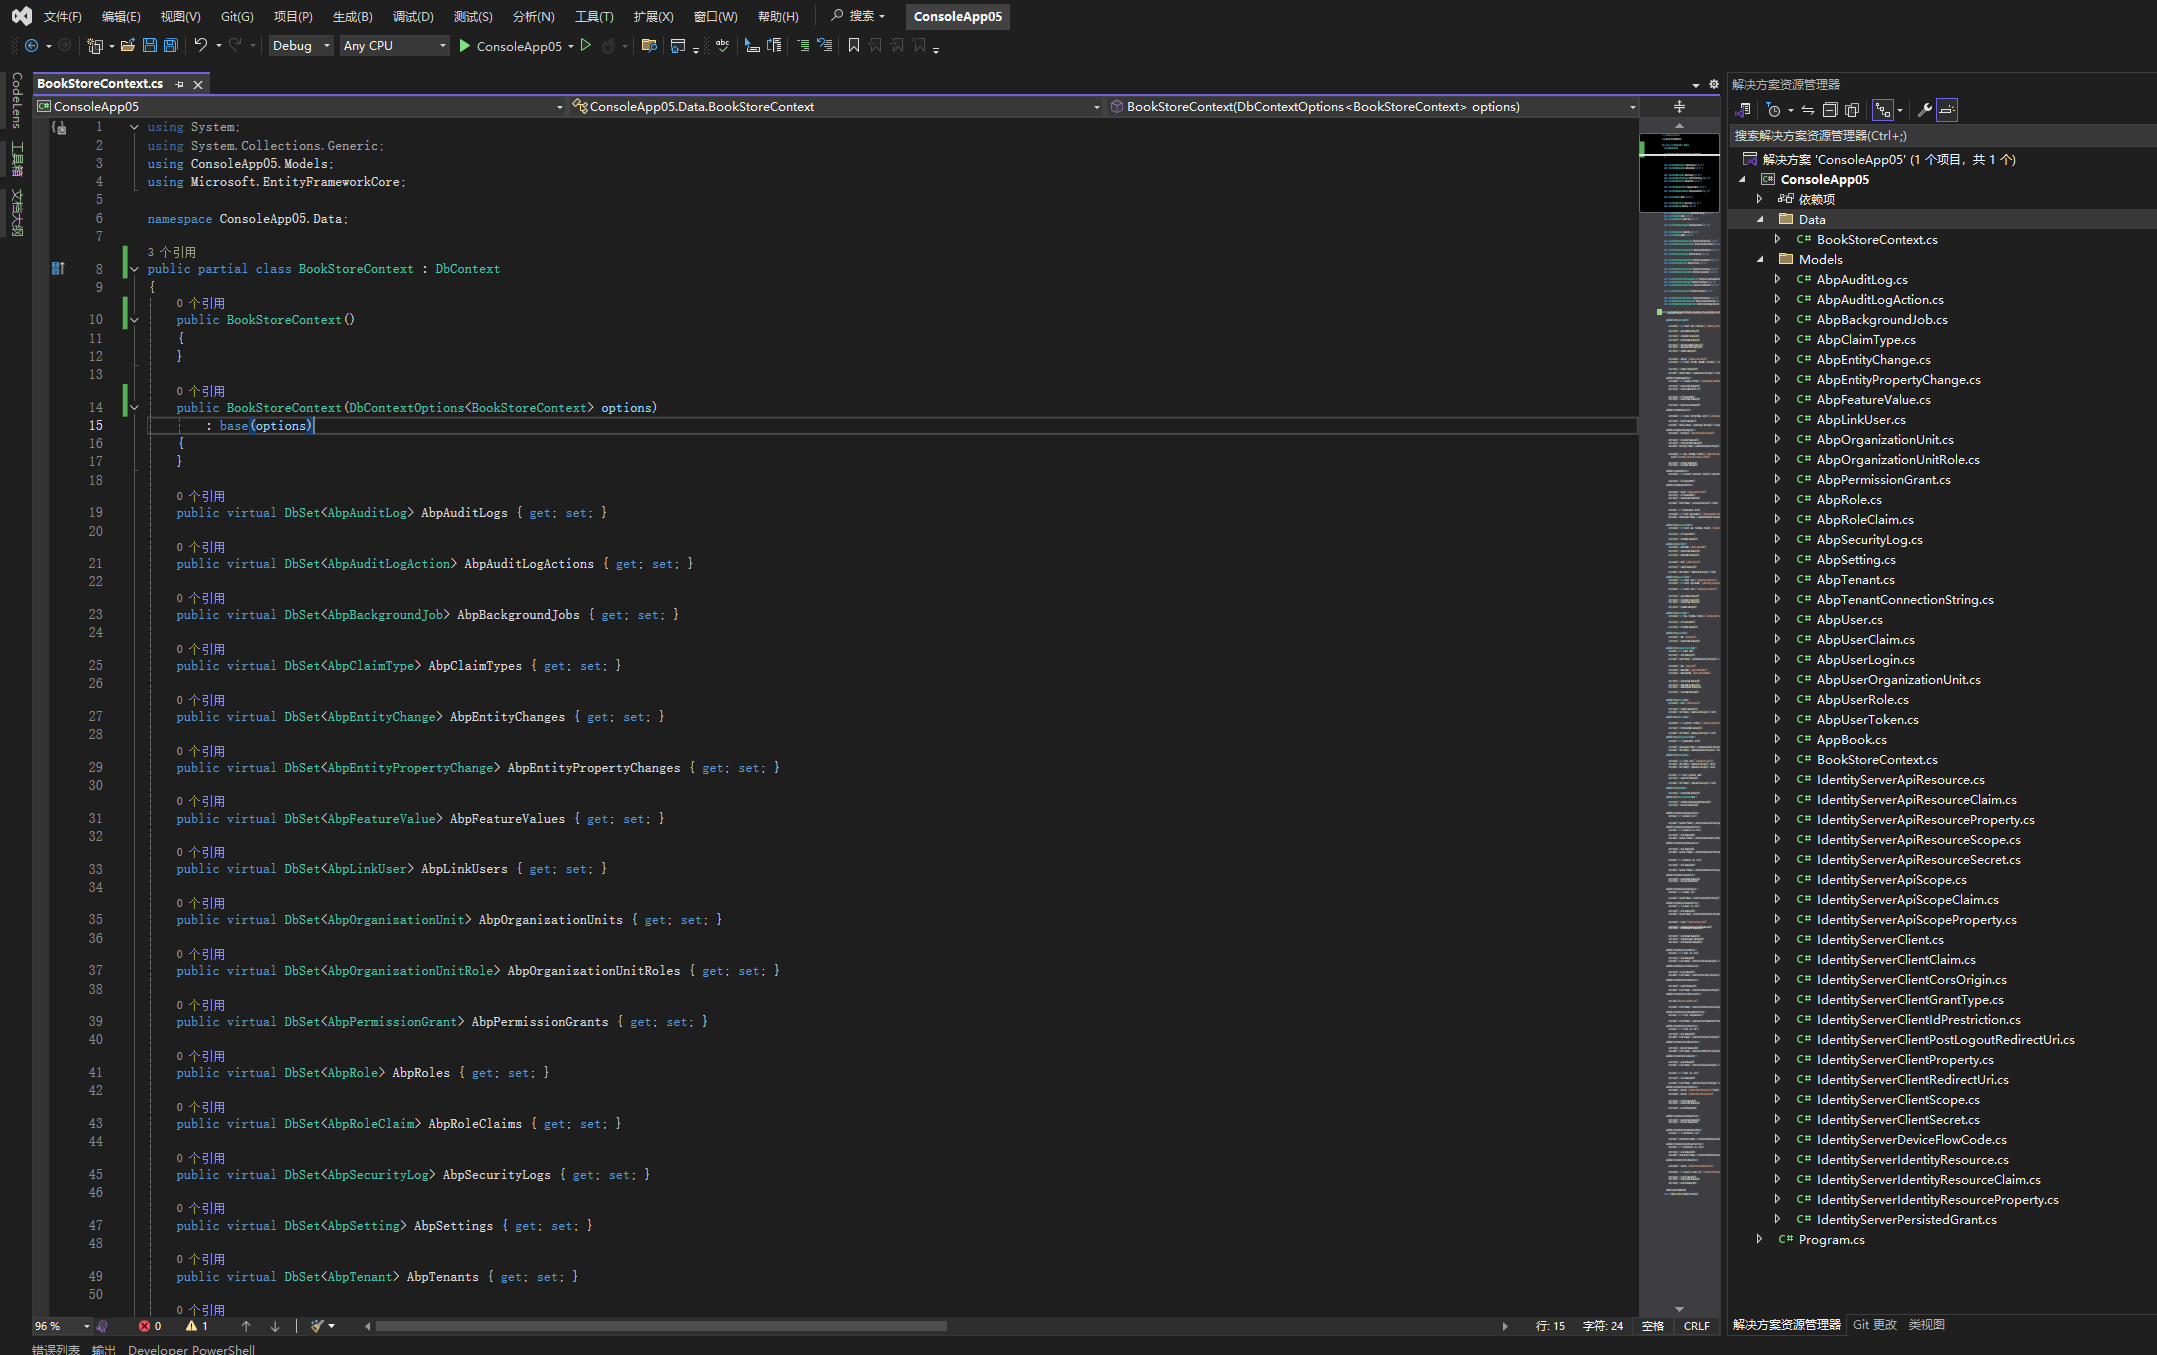
Task: Open the 调试(D) menu
Action: pos(412,16)
